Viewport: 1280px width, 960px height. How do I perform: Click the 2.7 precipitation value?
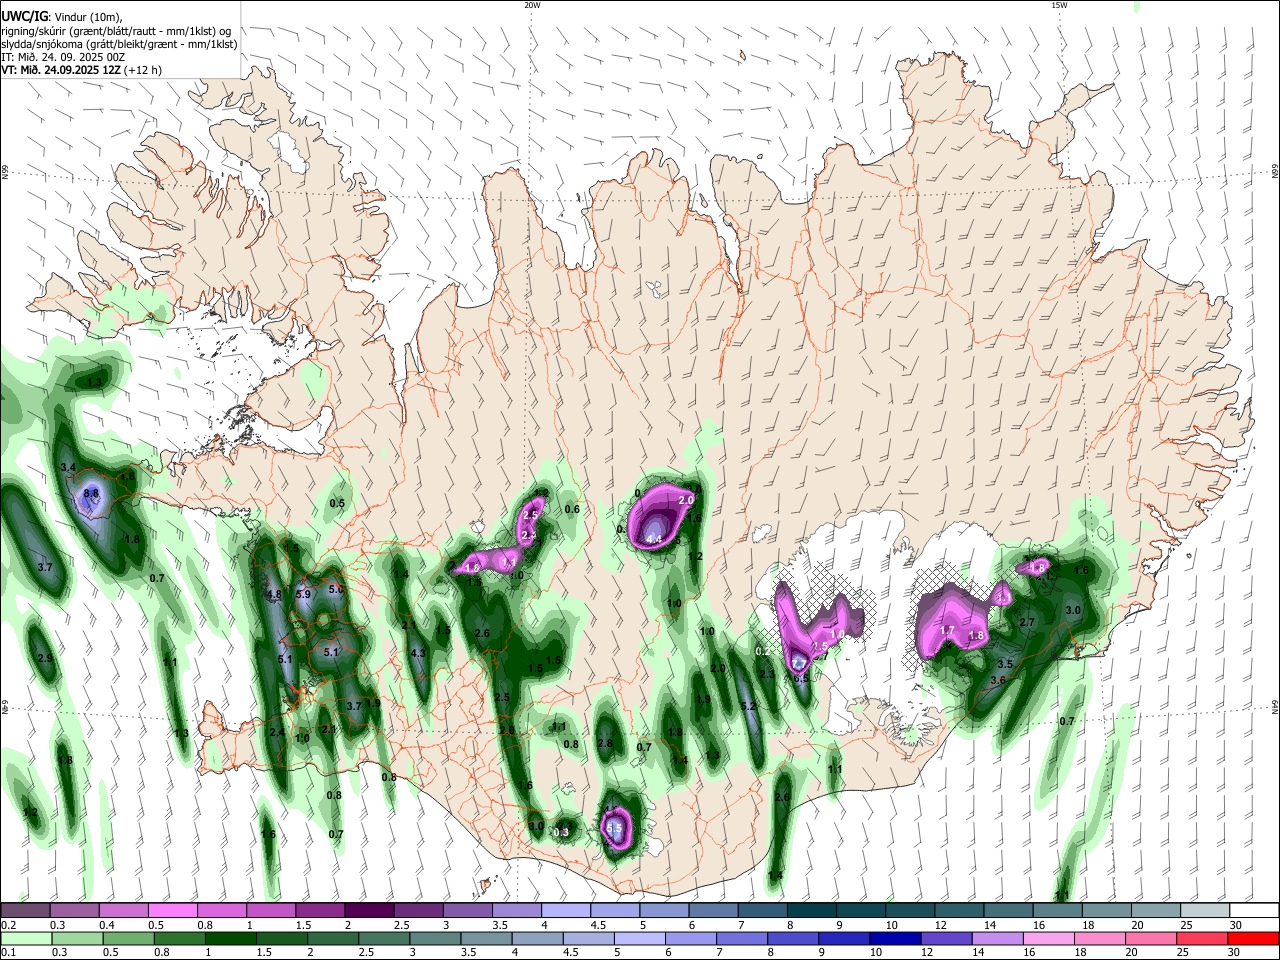pyautogui.click(x=1026, y=623)
